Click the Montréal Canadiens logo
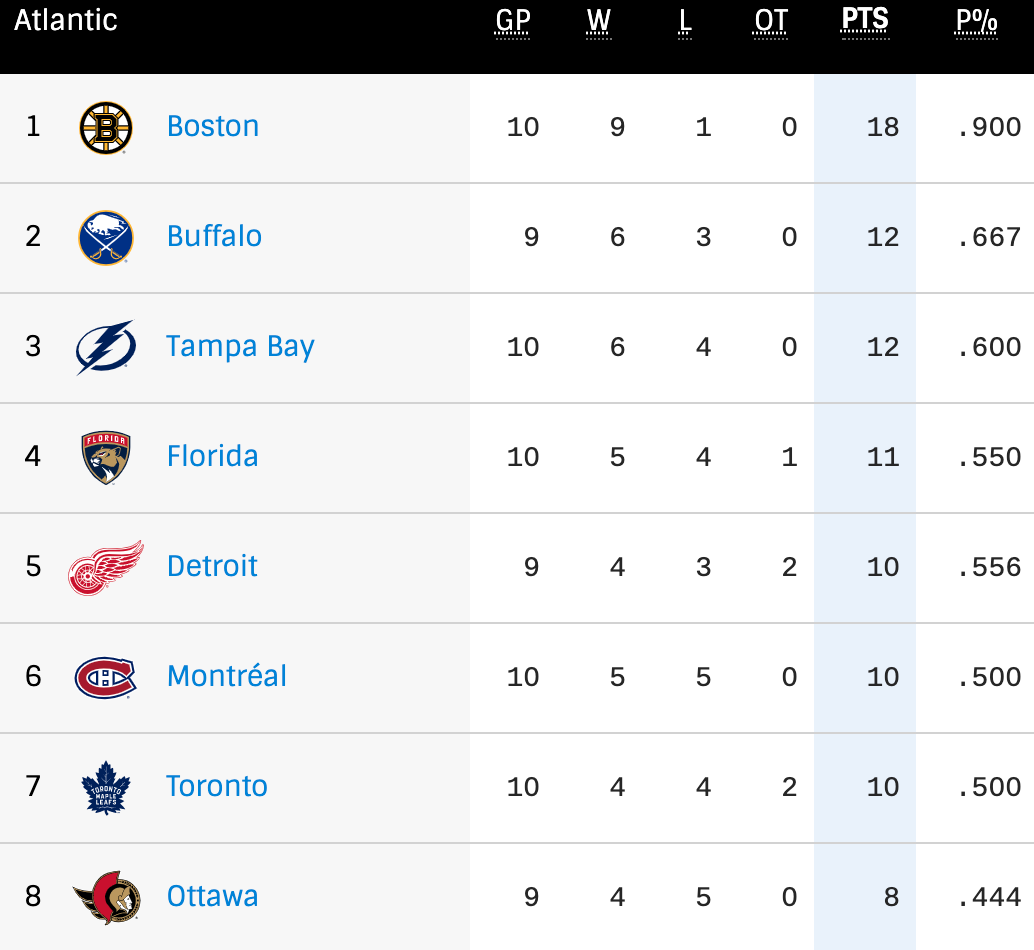Viewport: 1034px width, 950px height. [105, 677]
